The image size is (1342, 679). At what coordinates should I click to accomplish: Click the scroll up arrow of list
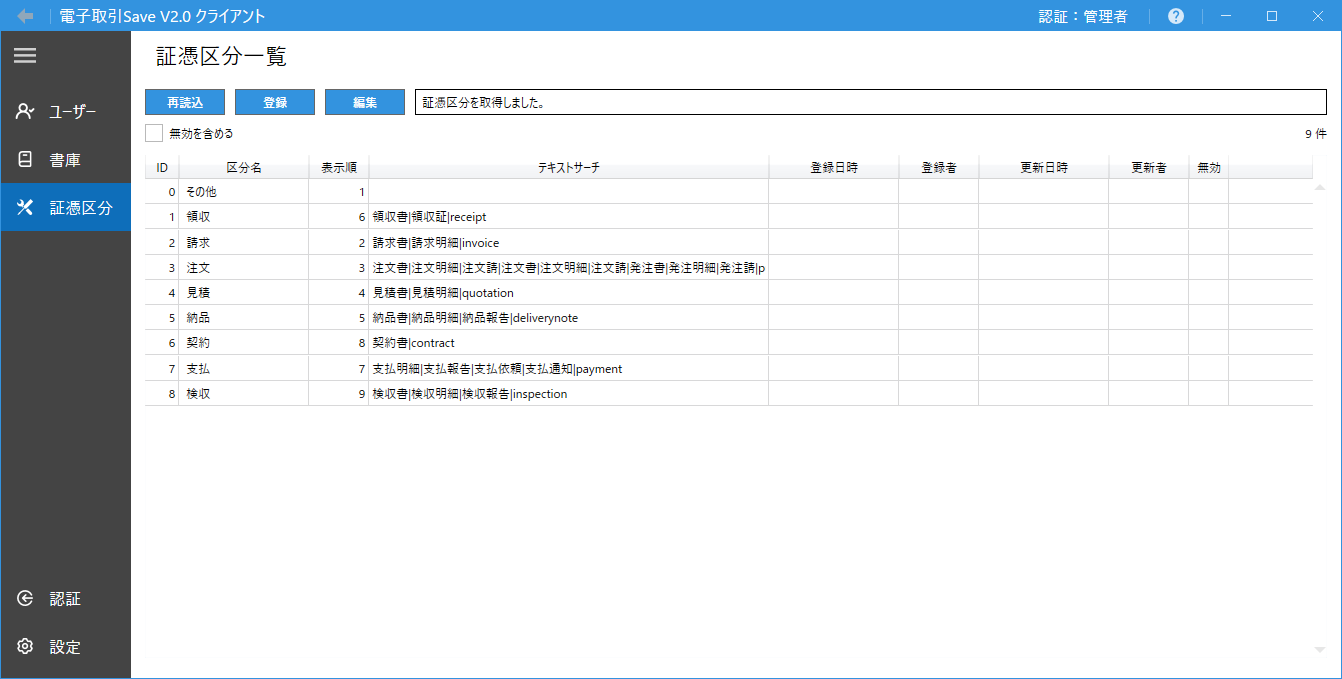(x=1320, y=188)
